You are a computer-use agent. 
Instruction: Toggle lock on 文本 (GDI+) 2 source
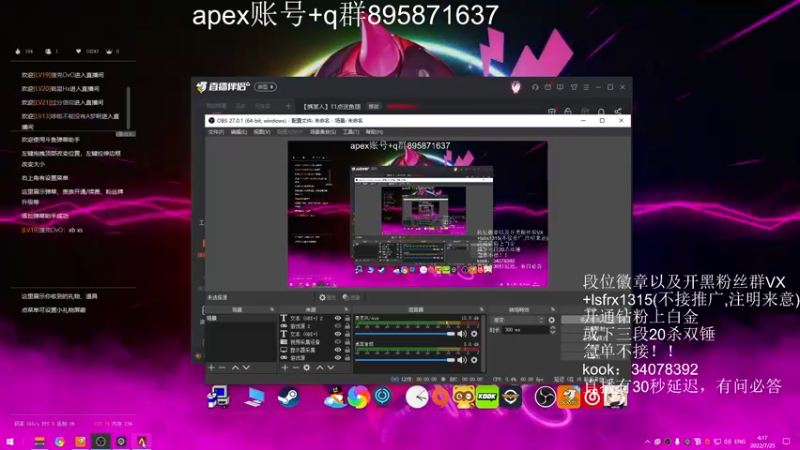(x=347, y=318)
